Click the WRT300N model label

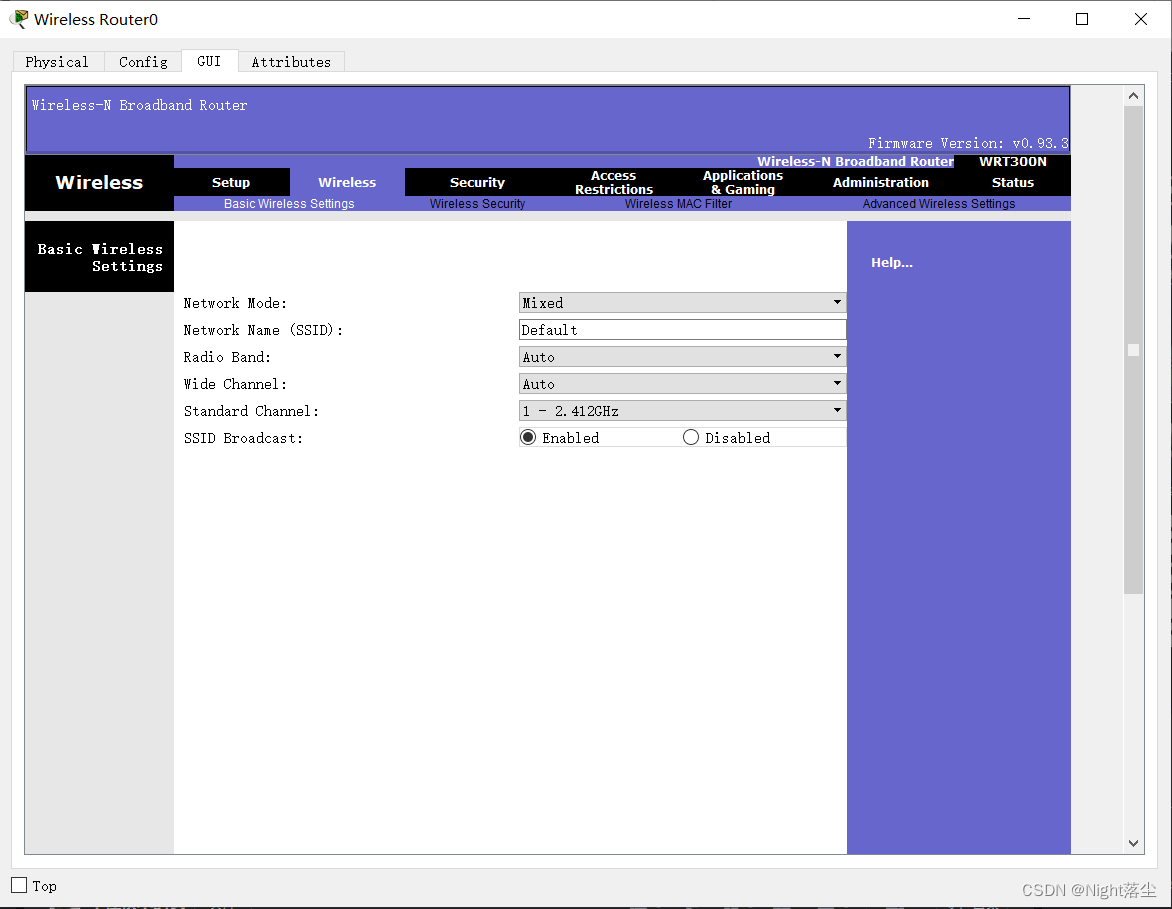pos(1013,161)
